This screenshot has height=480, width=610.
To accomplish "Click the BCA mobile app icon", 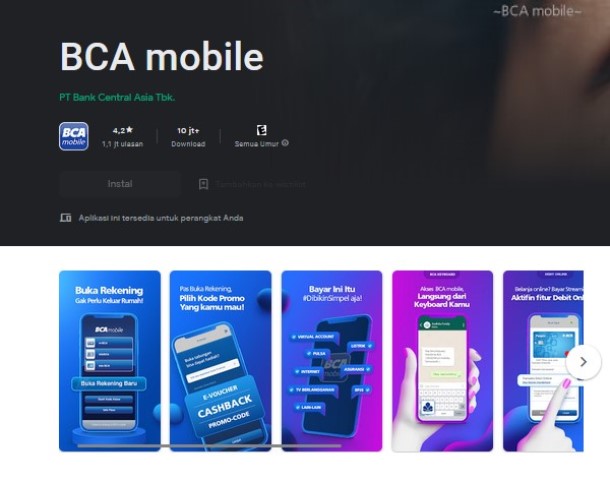I will [74, 137].
